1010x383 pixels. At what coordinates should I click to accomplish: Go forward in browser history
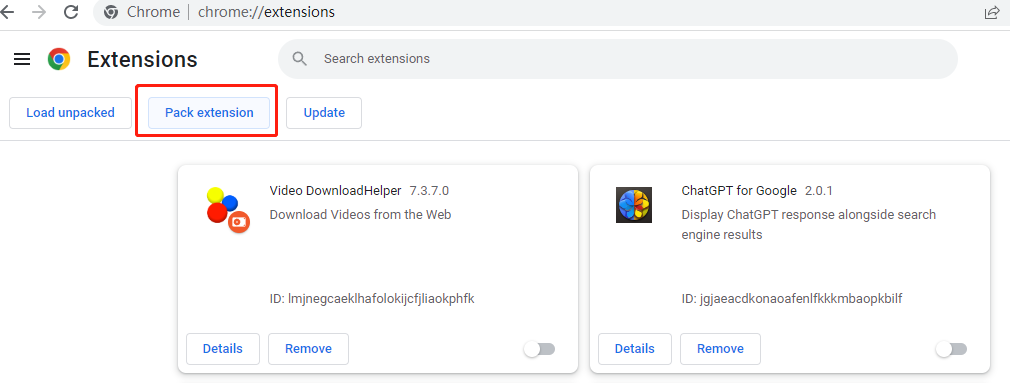[39, 12]
